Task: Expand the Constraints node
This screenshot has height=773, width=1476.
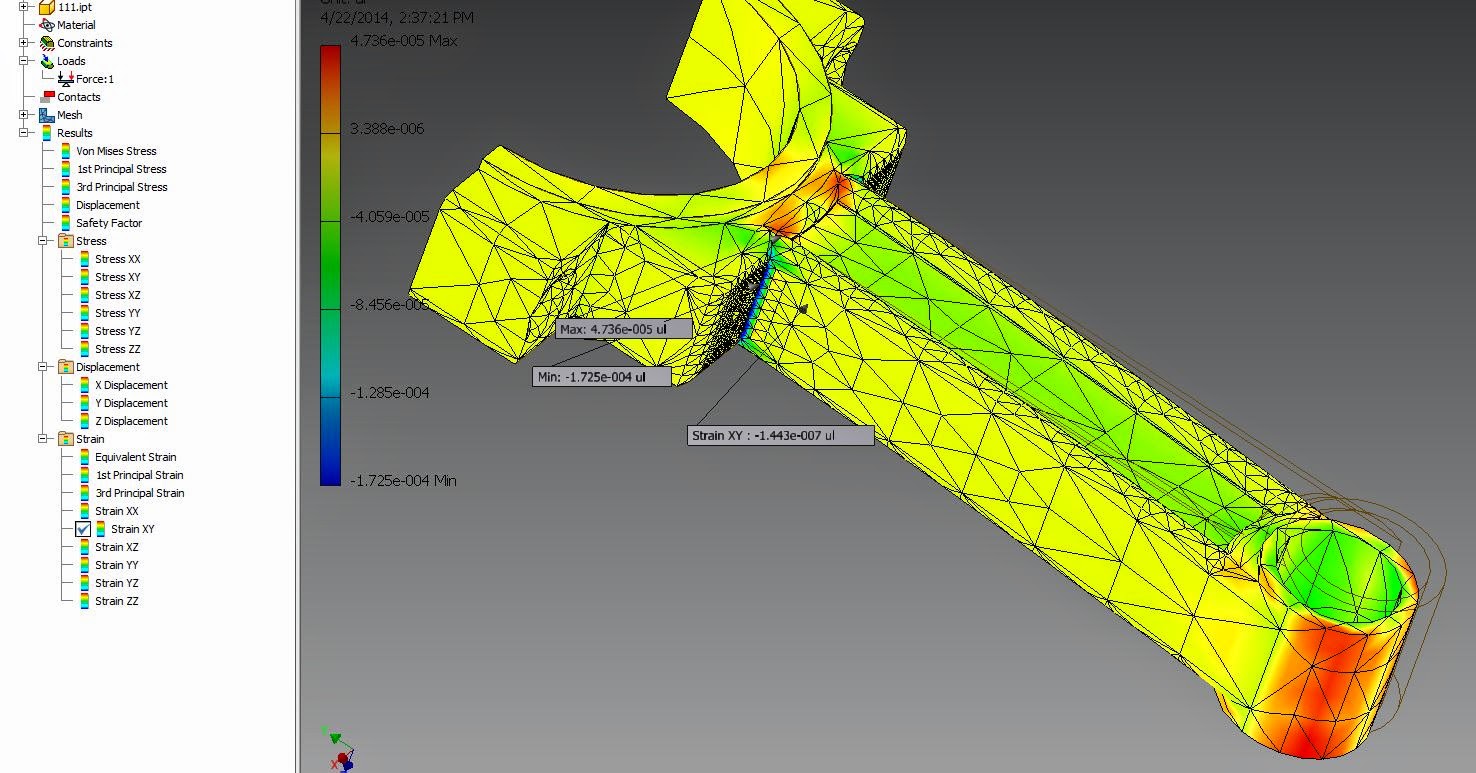Action: [x=24, y=43]
